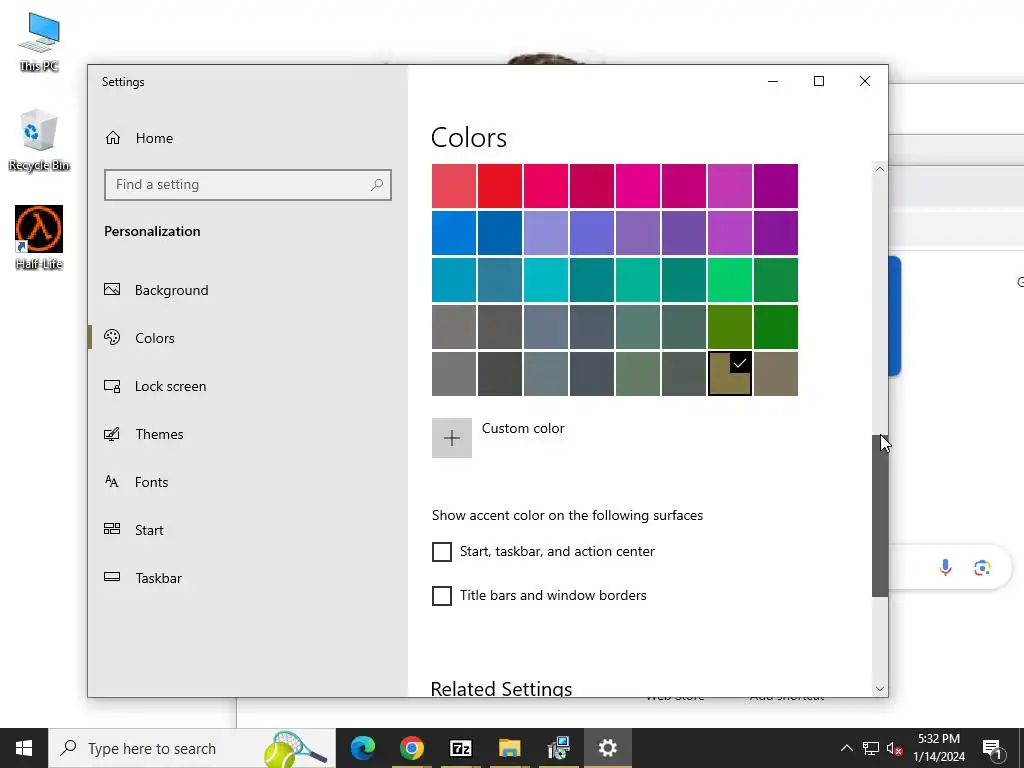Launch Microsoft Edge from the taskbar
This screenshot has width=1024, height=768.
(363, 748)
